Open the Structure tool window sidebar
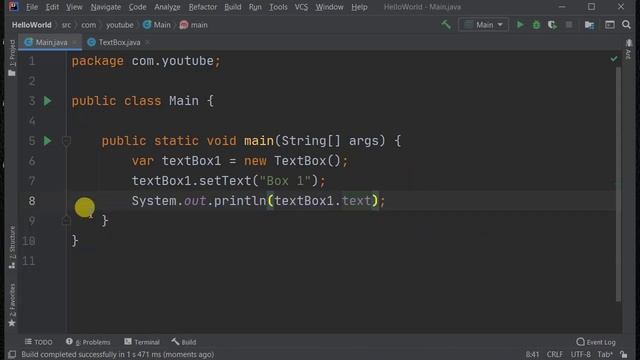Viewport: 640px width, 360px height. 12,247
